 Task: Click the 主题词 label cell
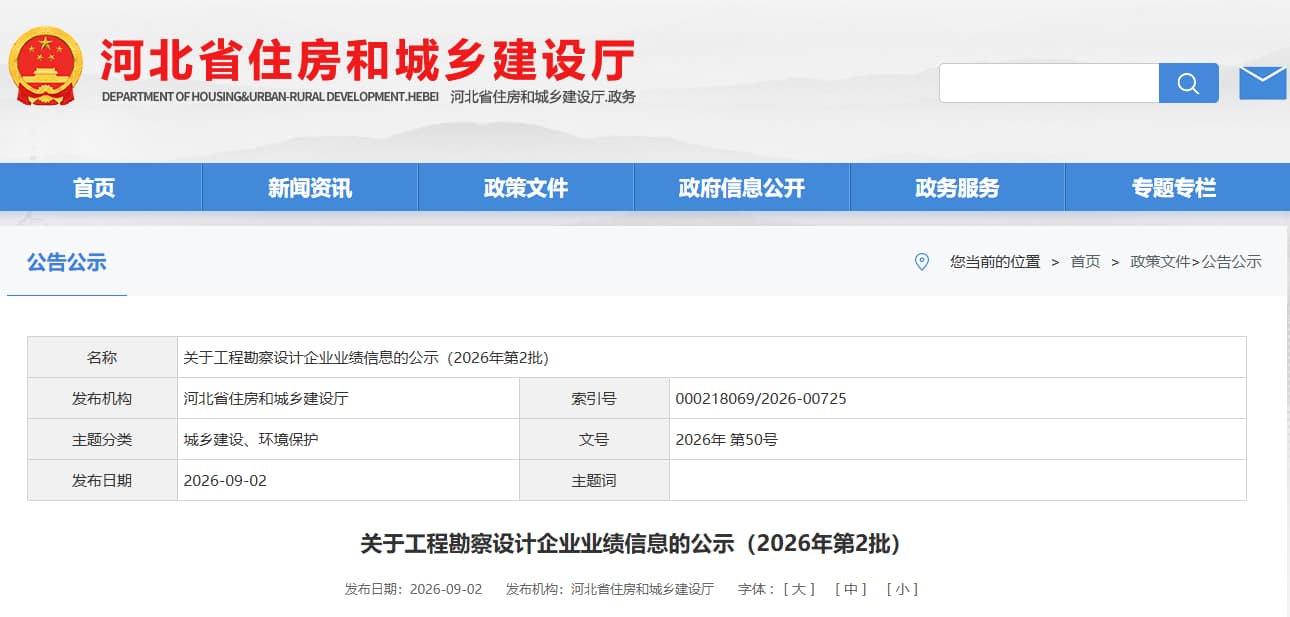click(x=594, y=480)
